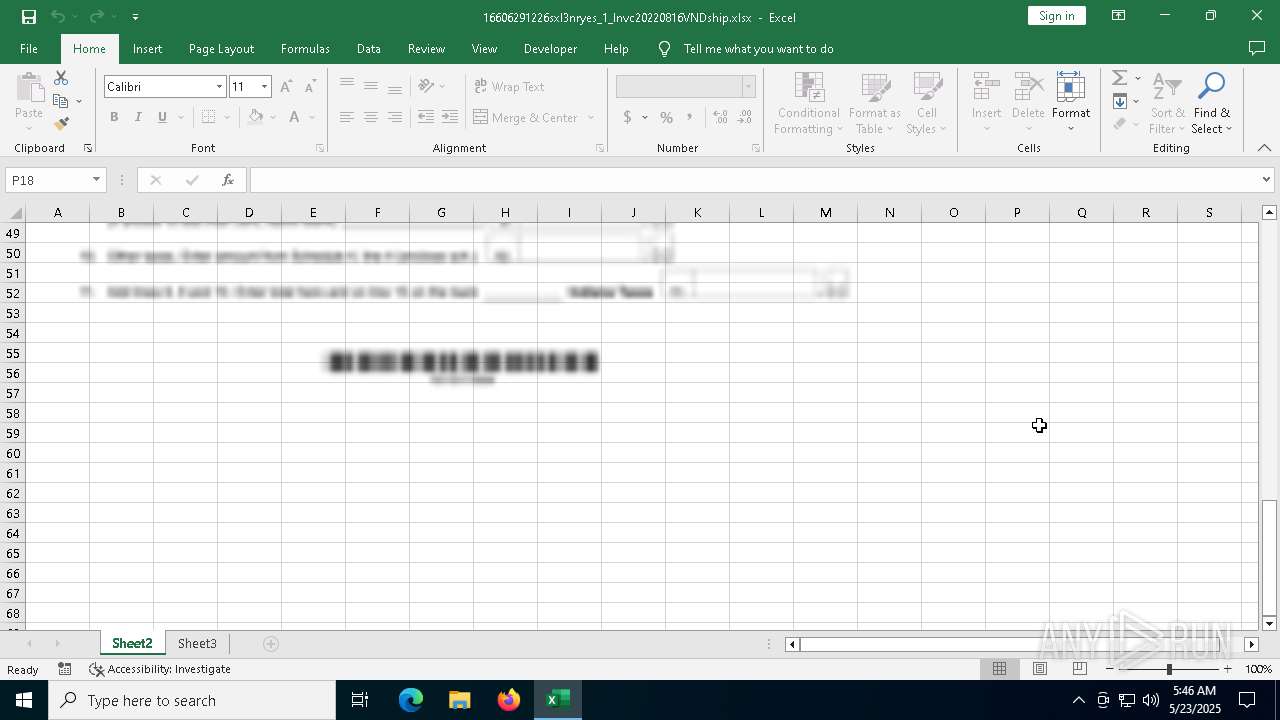The height and width of the screenshot is (720, 1280).
Task: Toggle Top Align
Action: [346, 86]
